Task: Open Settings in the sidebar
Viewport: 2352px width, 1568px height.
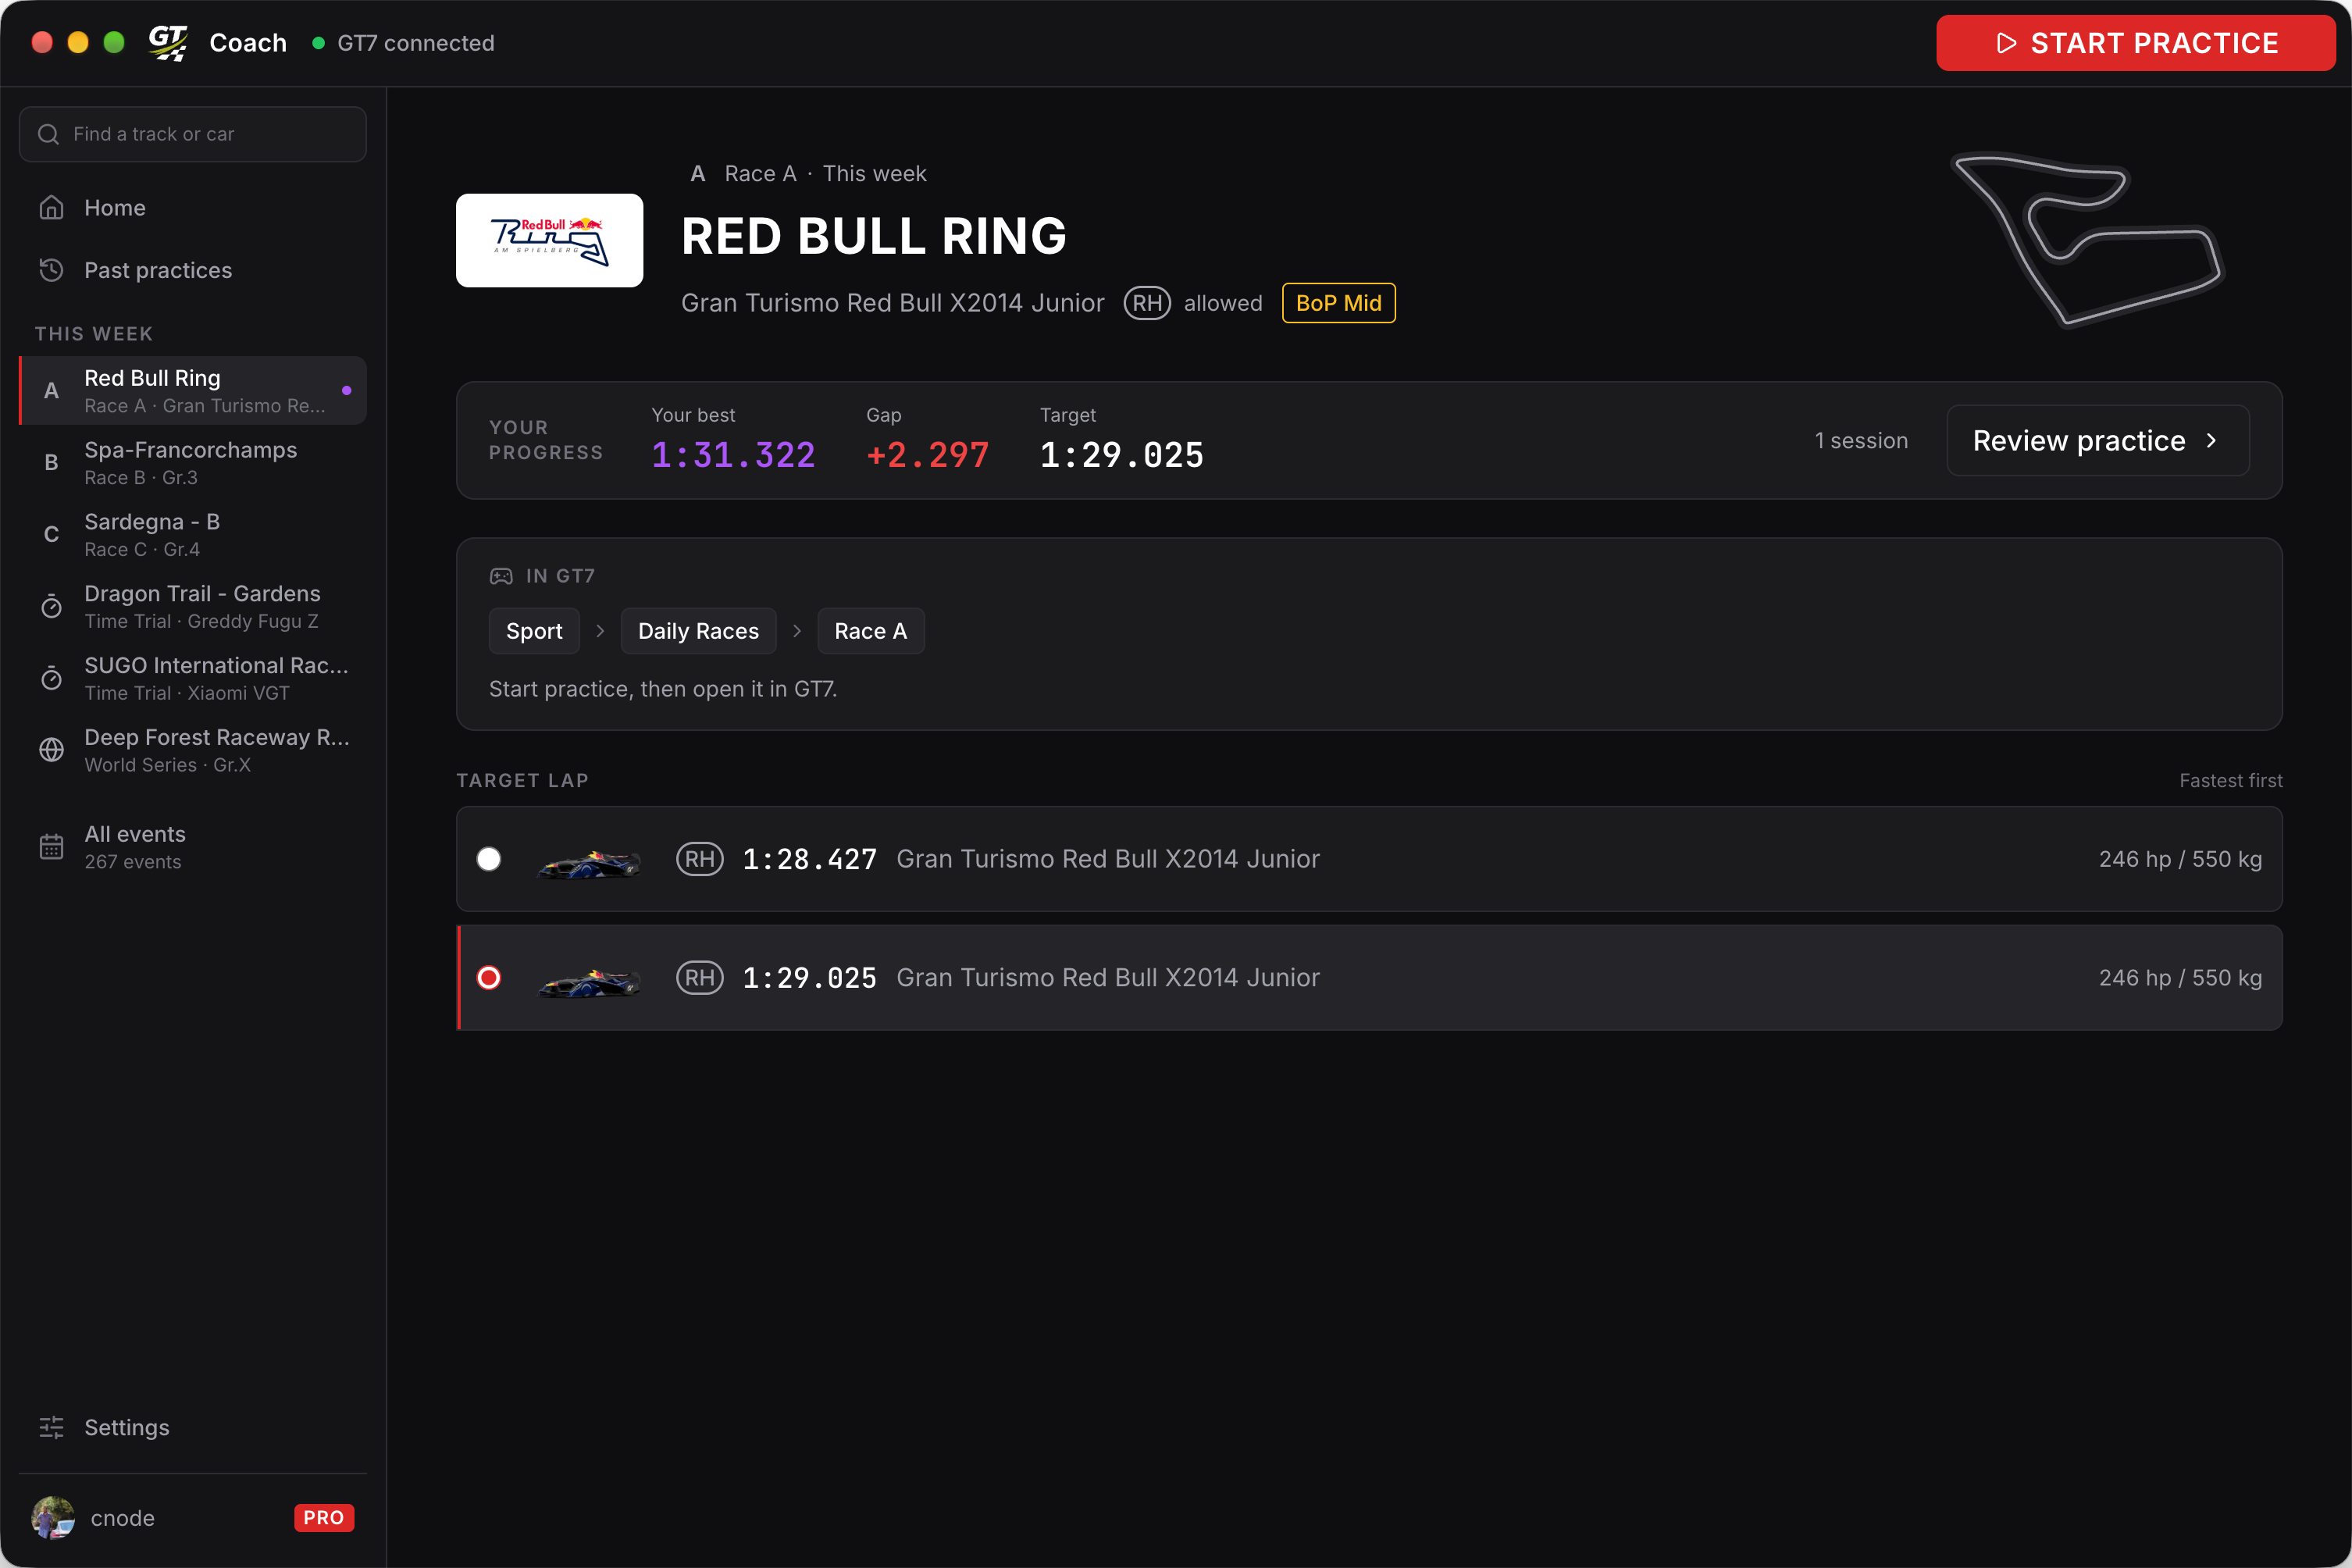Action: pos(193,1427)
